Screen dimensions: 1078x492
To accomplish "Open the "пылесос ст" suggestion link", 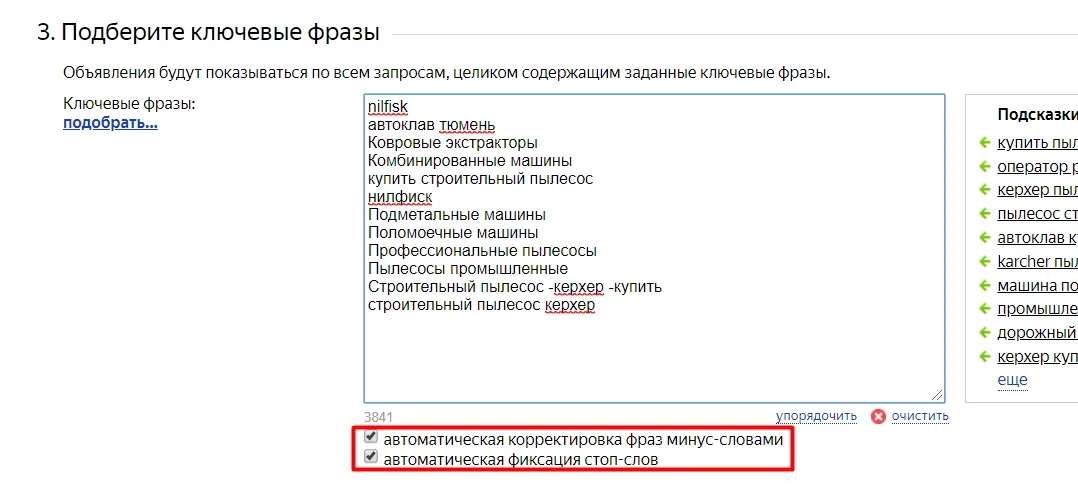I will click(x=1037, y=214).
